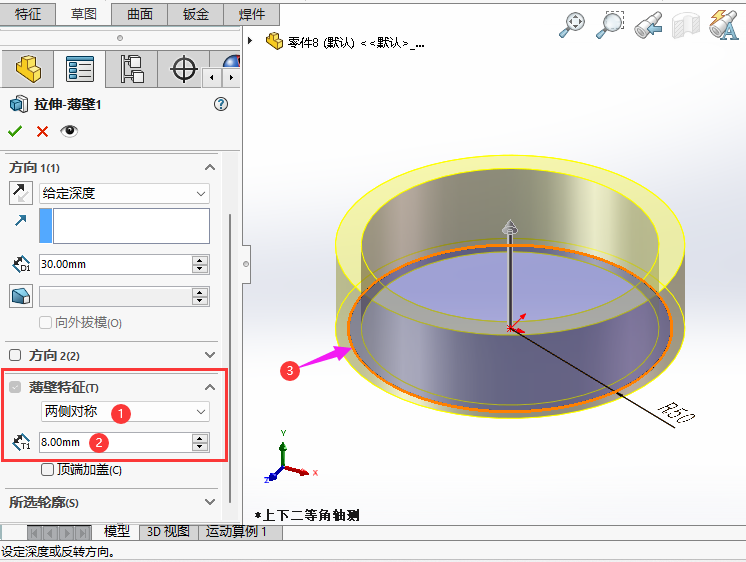Click the Section View icon
Viewport: 746px width, 562px height.
coord(686,25)
